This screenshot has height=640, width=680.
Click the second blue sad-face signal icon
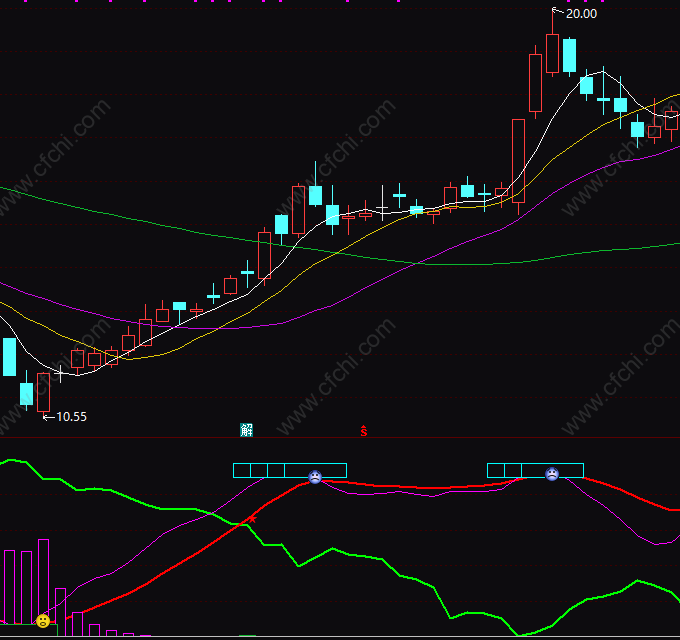[551, 474]
